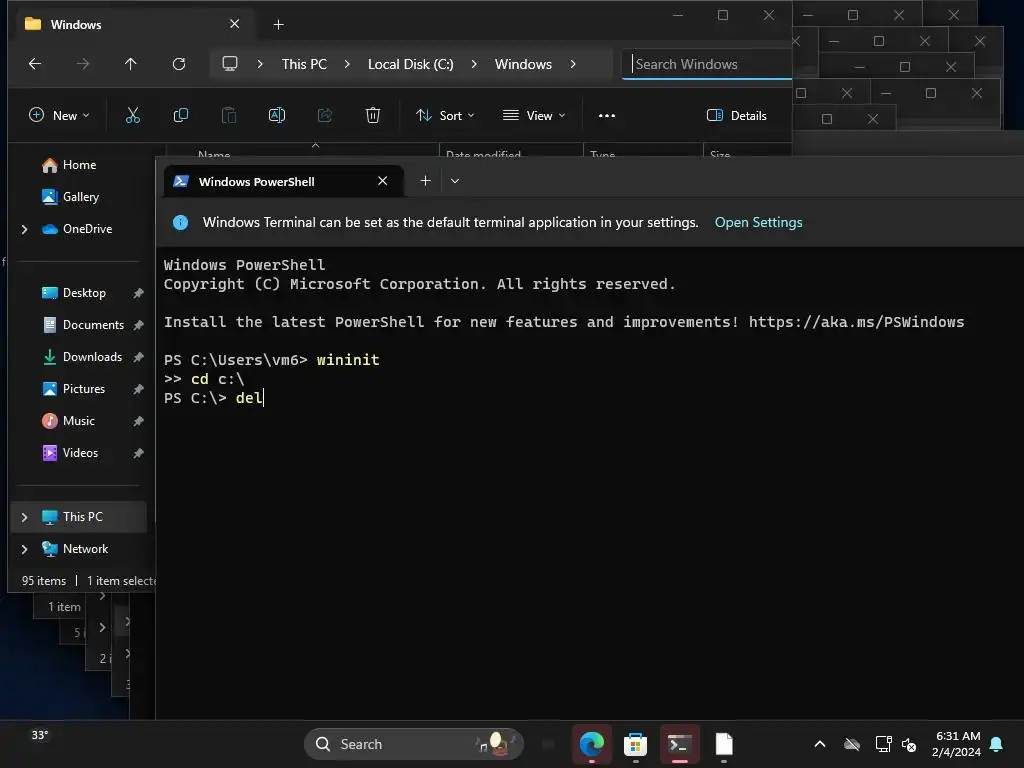The image size is (1024, 768).
Task: Click the Share icon in File Explorer toolbar
Action: pyautogui.click(x=325, y=116)
